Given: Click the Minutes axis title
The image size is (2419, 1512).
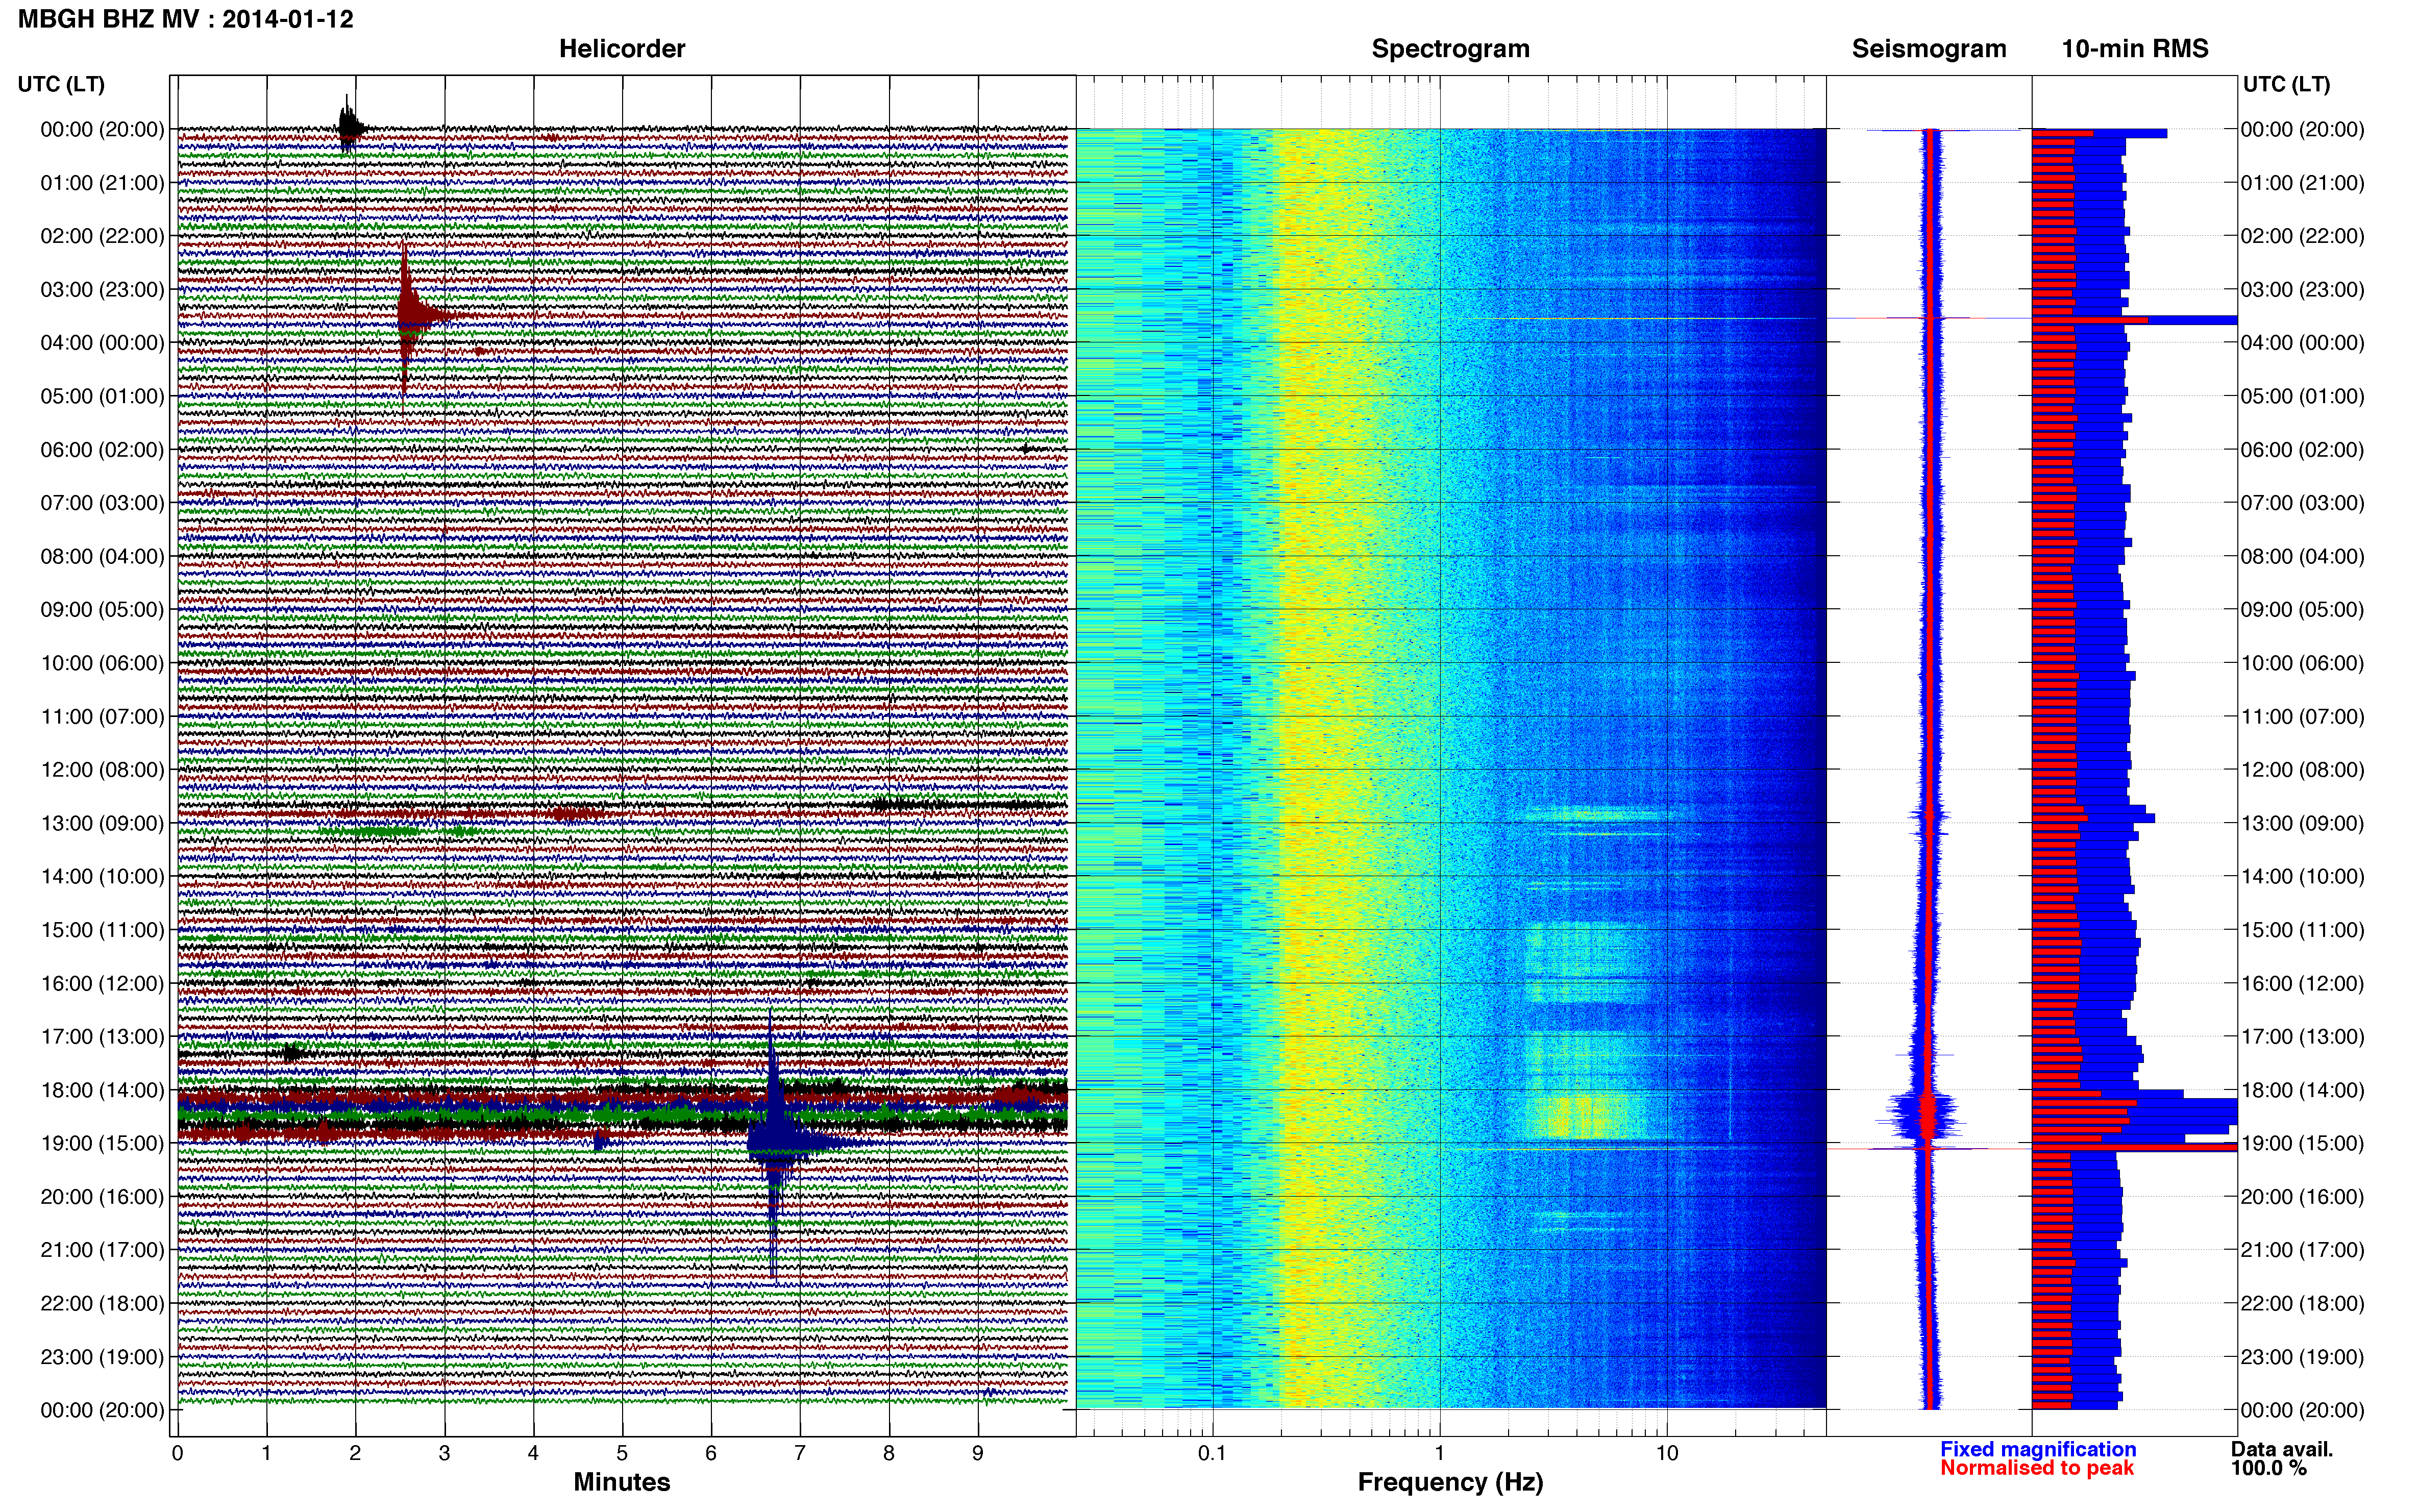Looking at the screenshot, I should 622,1482.
